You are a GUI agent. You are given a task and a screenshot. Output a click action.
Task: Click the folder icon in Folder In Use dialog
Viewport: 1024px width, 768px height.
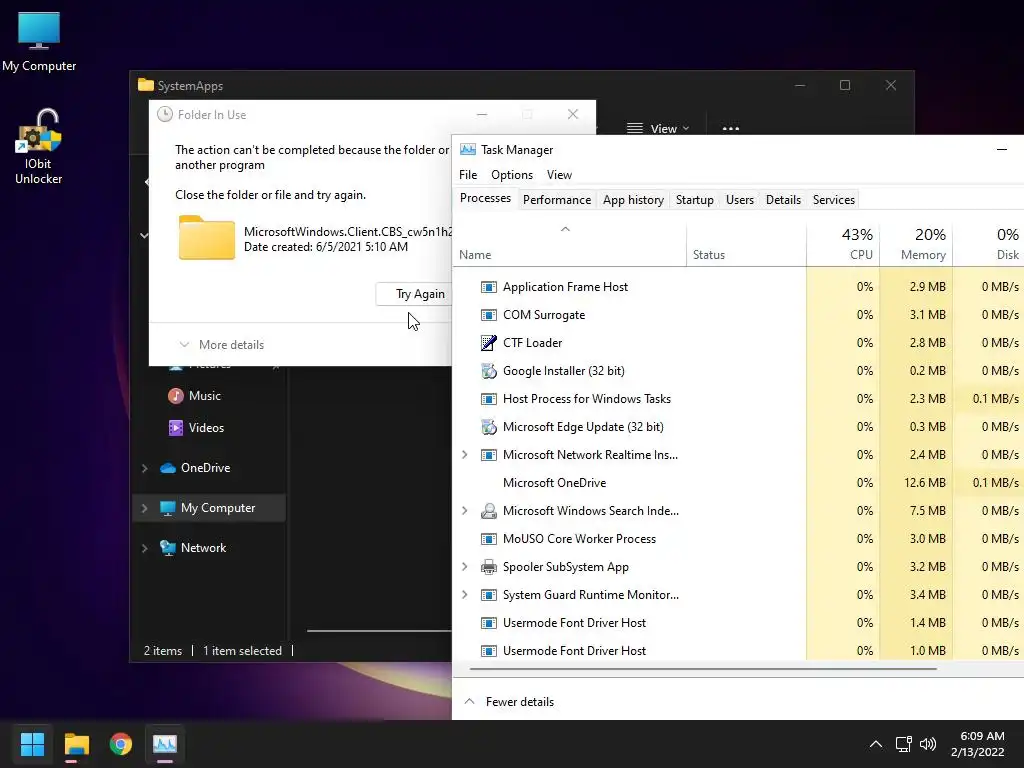tap(206, 238)
